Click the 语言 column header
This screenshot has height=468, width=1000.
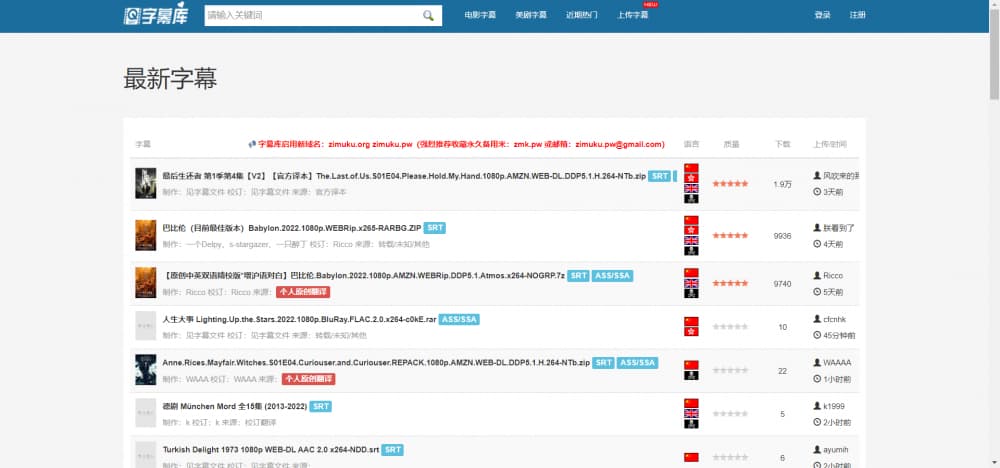(x=691, y=144)
